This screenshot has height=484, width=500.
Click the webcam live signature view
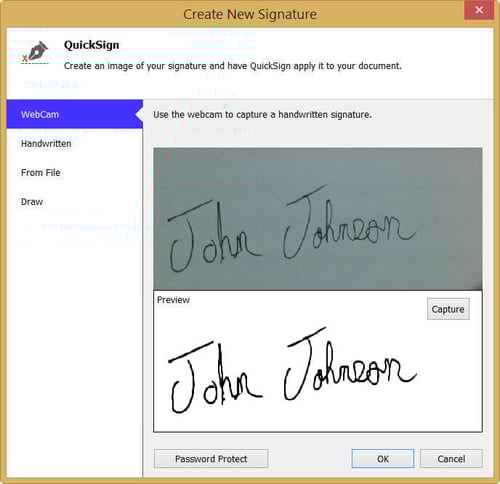(318, 219)
